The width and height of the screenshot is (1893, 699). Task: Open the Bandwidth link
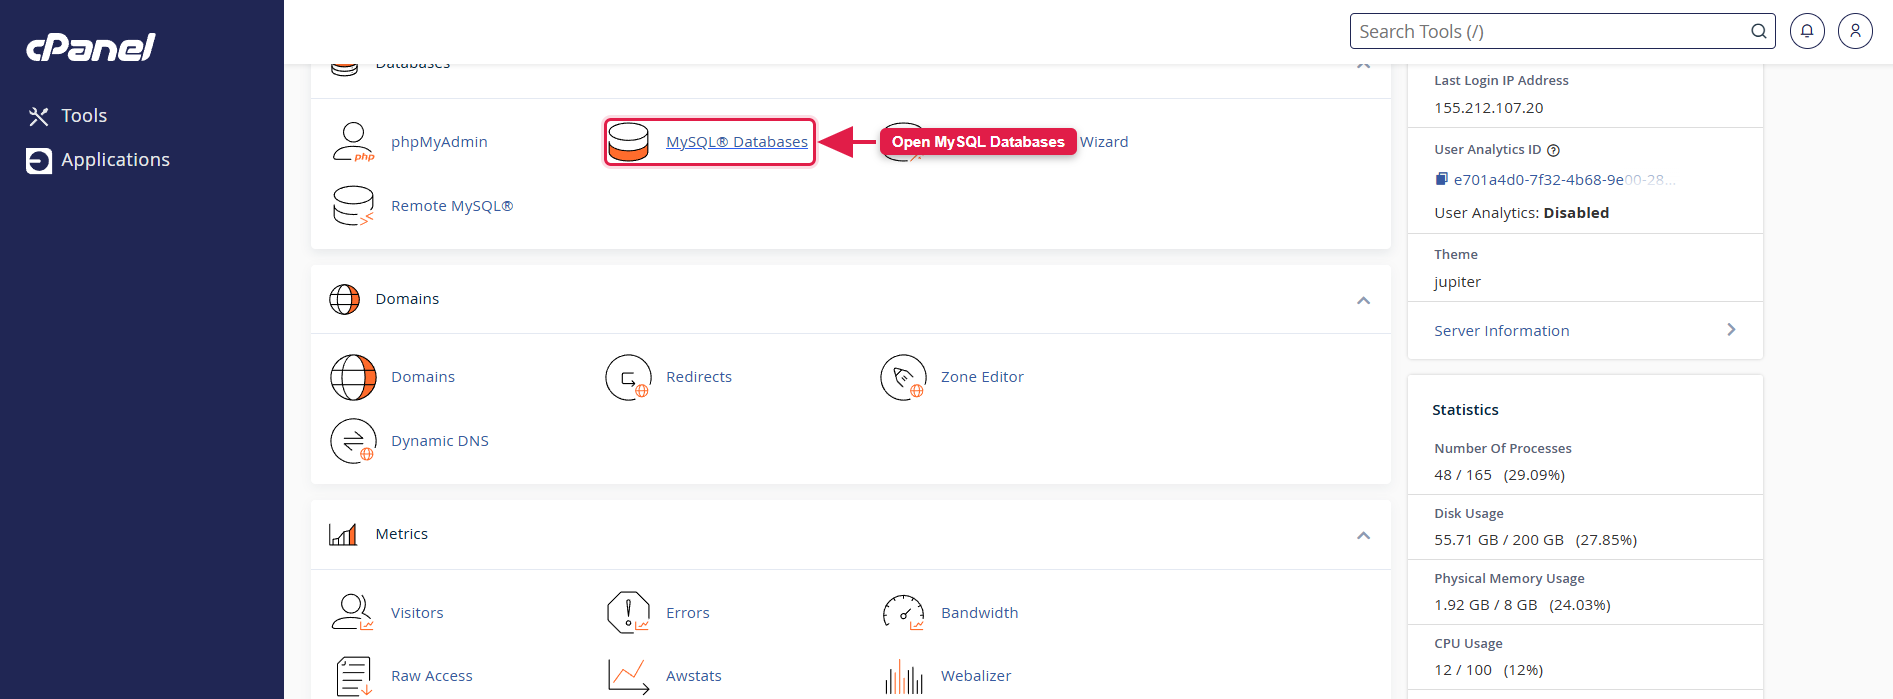[x=980, y=613]
